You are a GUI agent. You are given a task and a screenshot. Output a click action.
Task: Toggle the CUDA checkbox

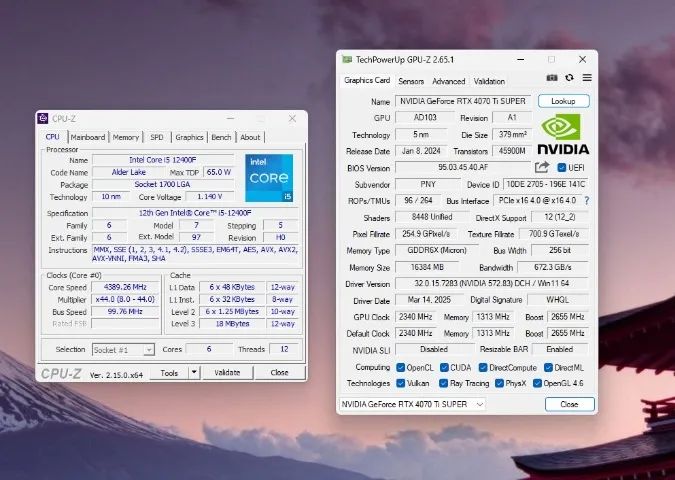[444, 368]
